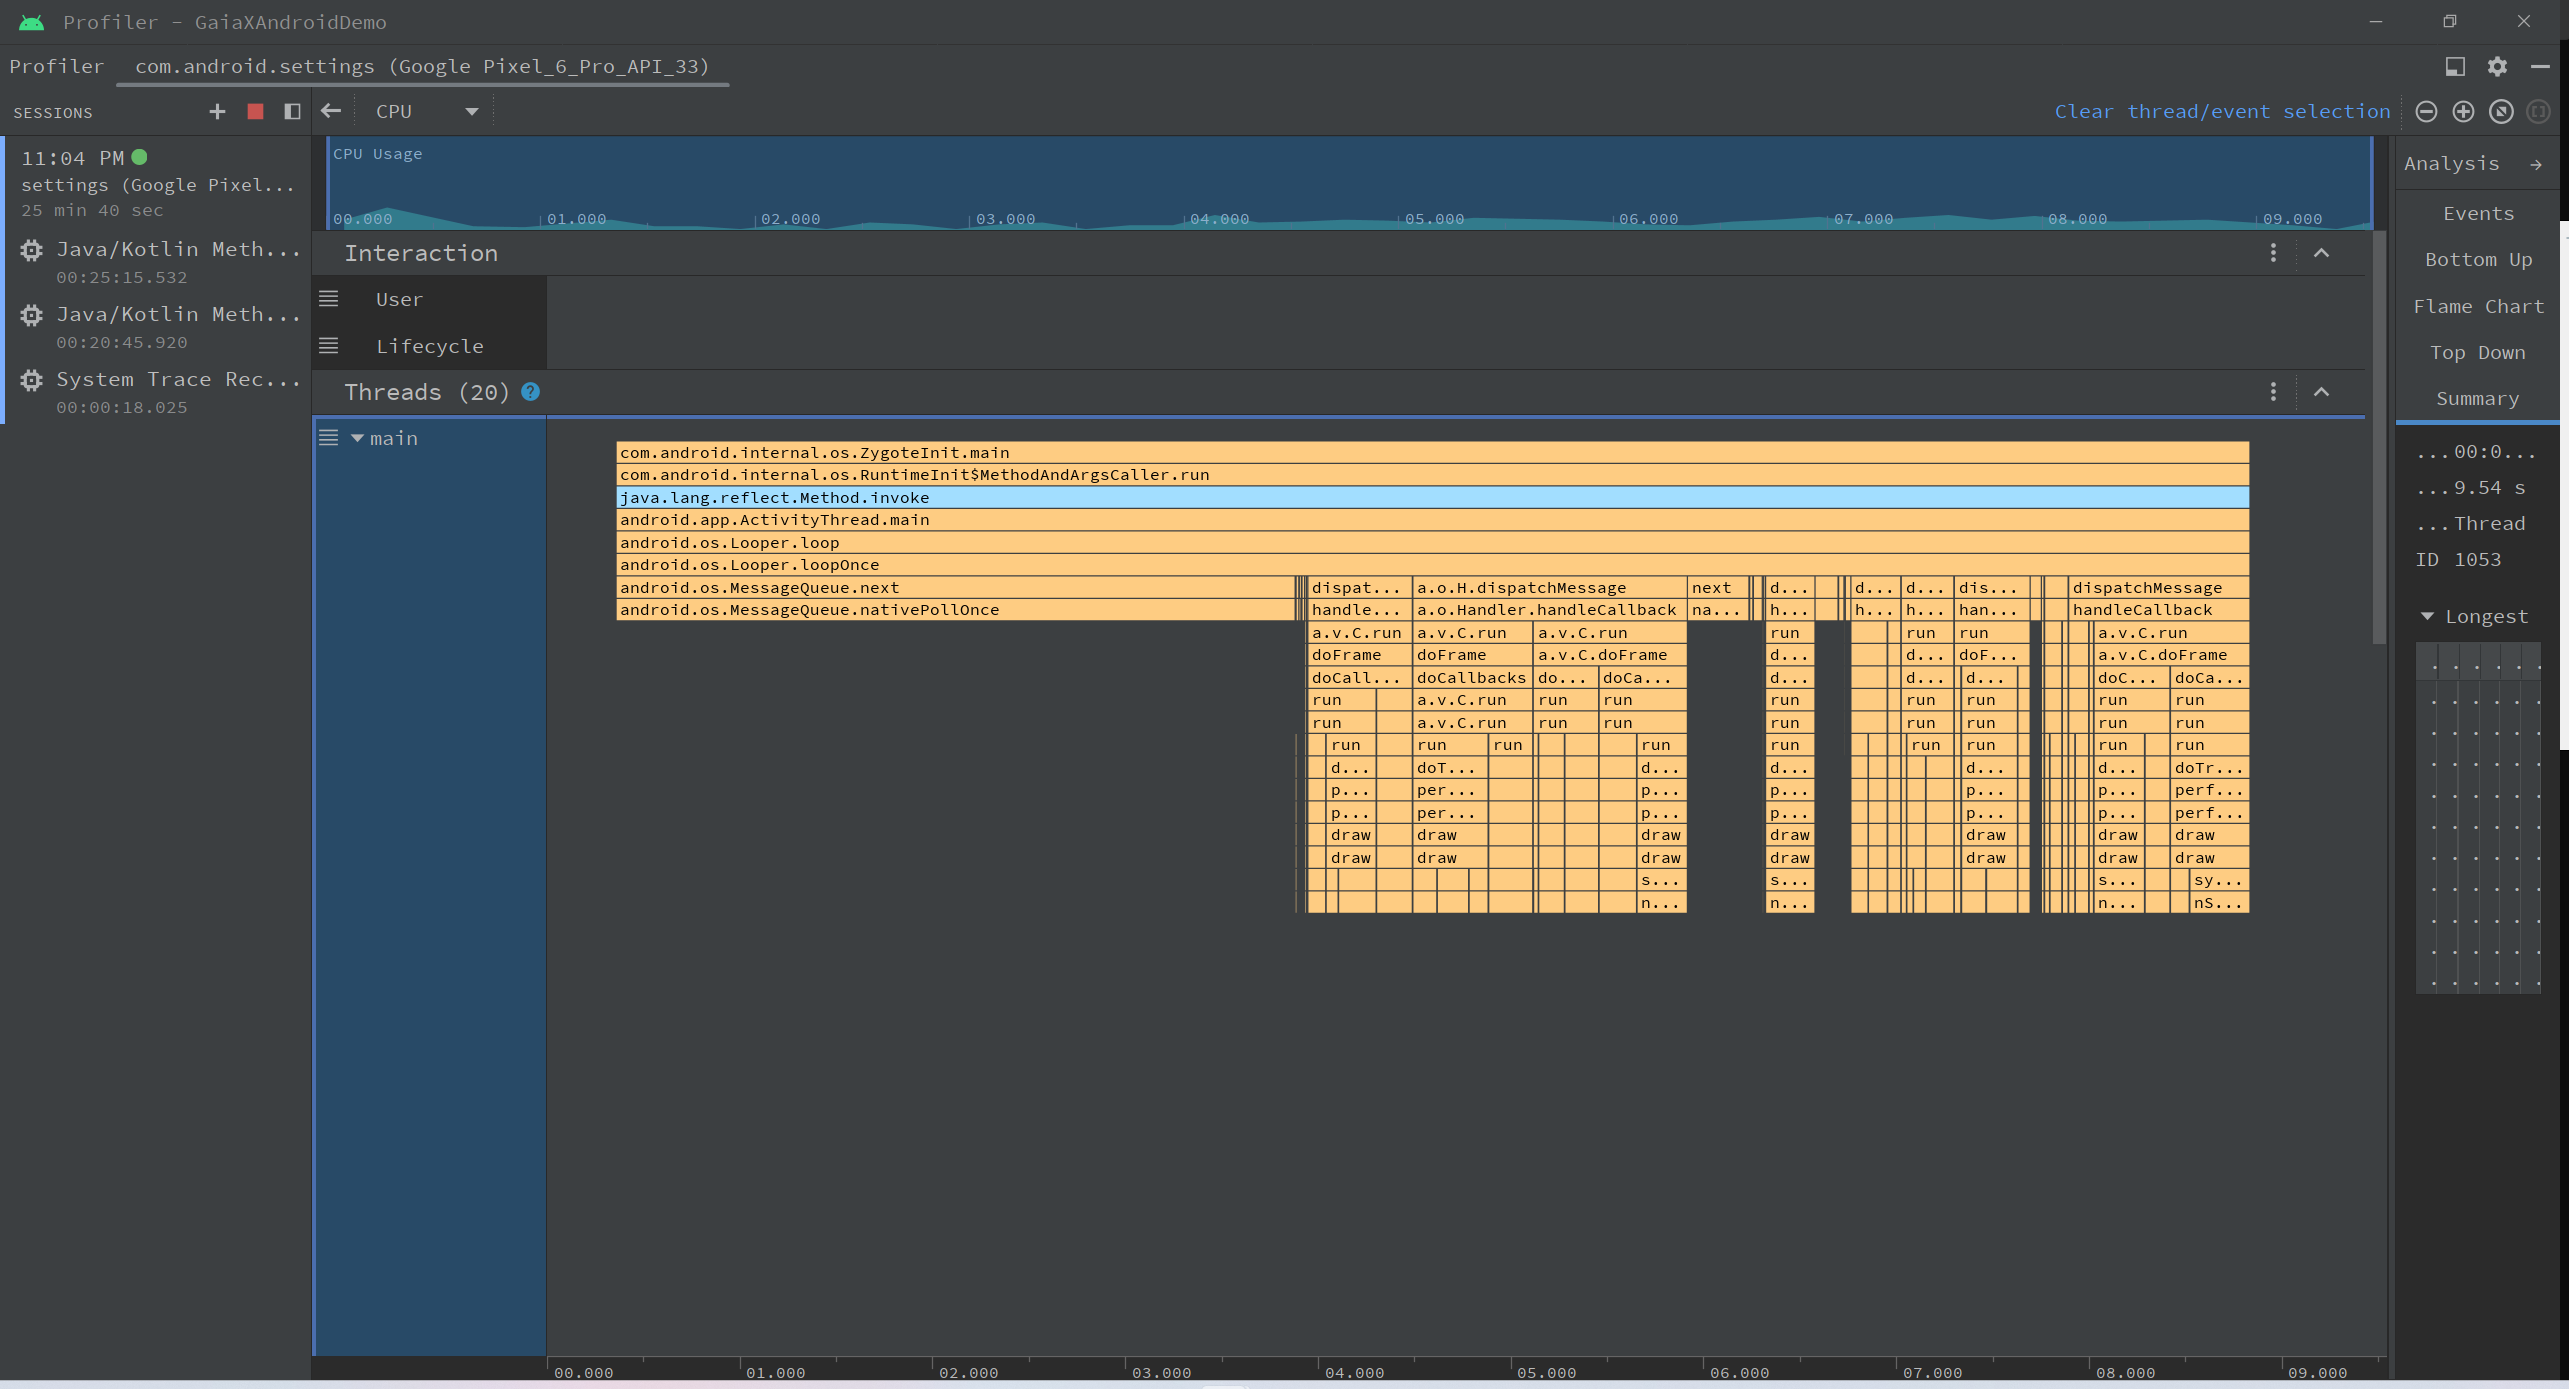Open the Flame Chart tab
Image resolution: width=2569 pixels, height=1389 pixels.
(2477, 306)
